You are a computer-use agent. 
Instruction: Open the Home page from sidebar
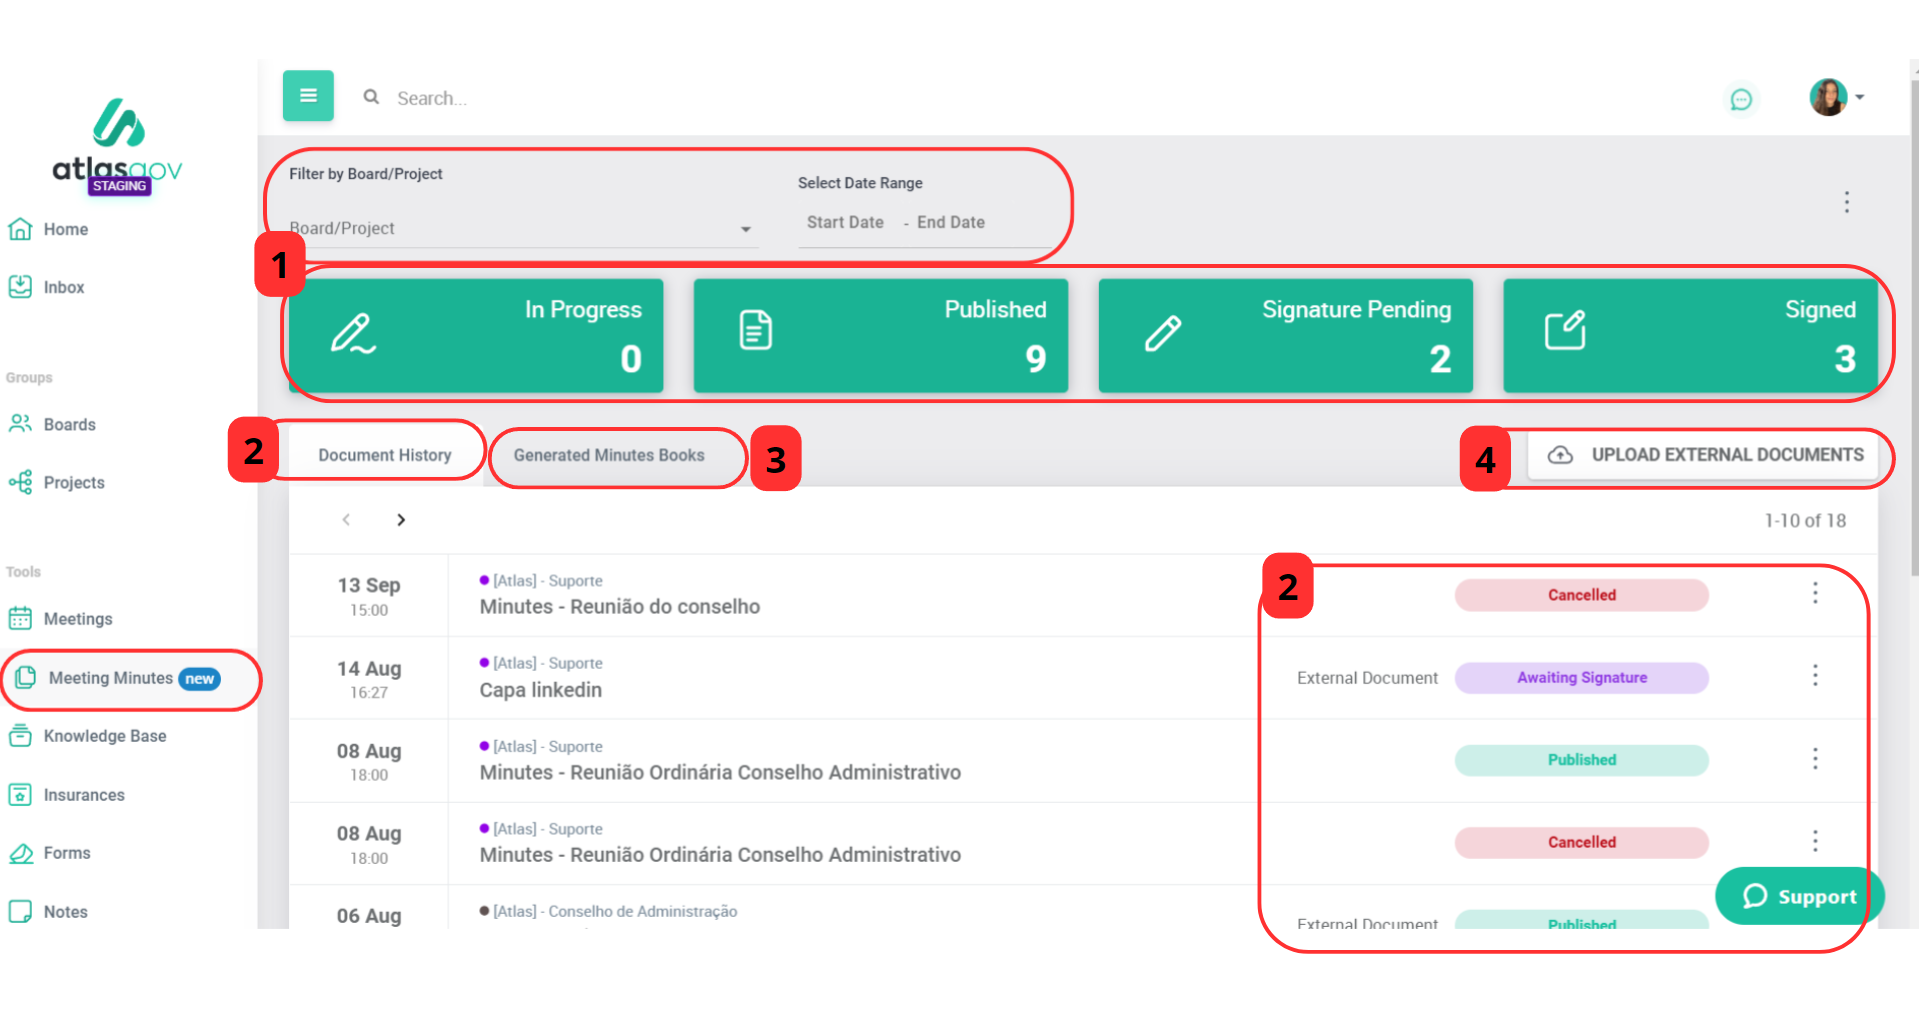[x=65, y=230]
